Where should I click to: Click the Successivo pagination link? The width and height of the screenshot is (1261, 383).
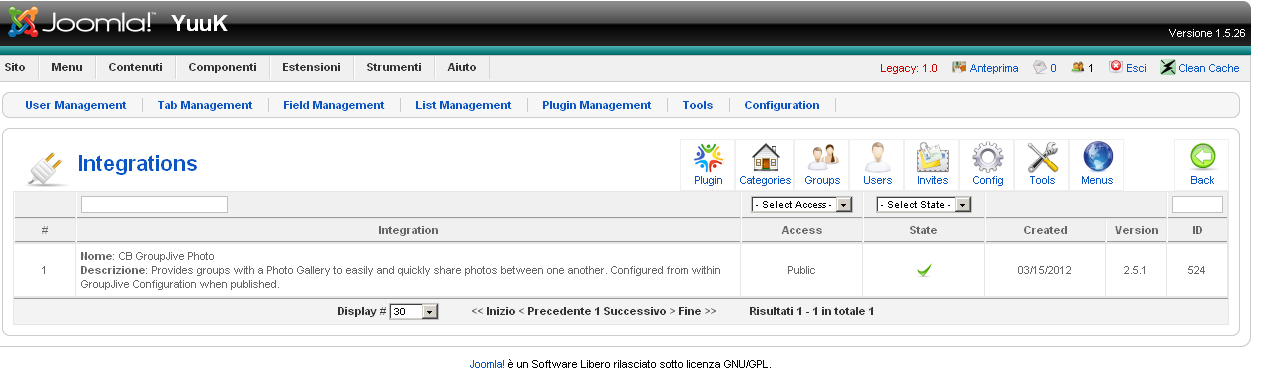pyautogui.click(x=635, y=312)
